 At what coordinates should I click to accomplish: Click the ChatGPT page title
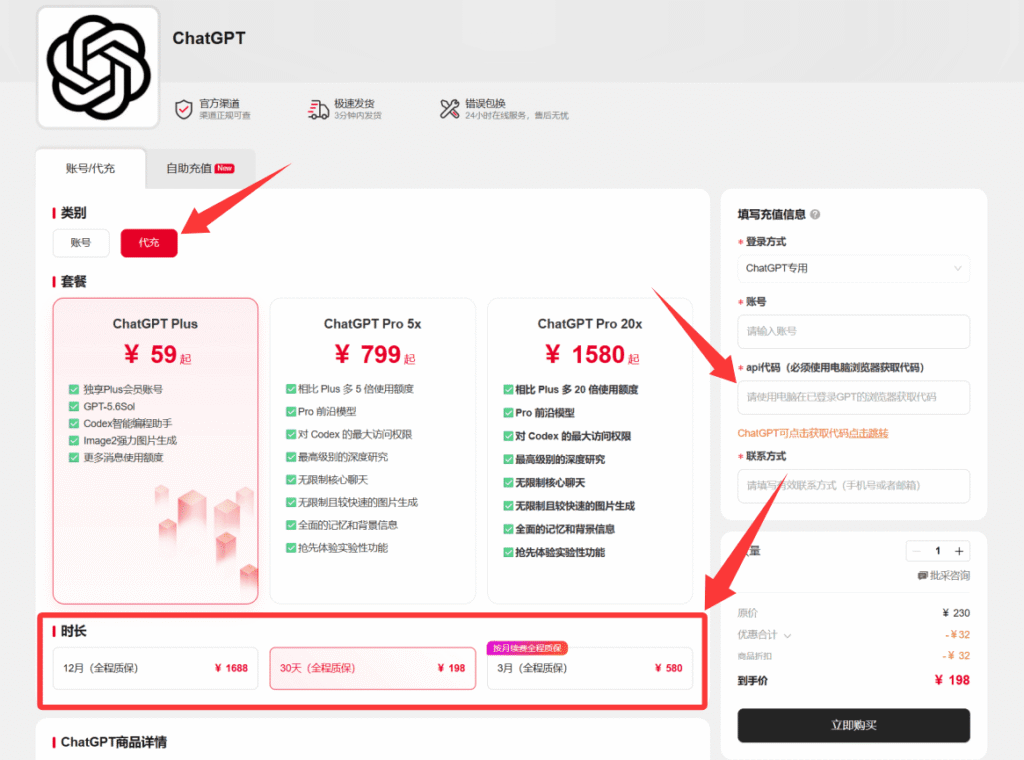(x=209, y=39)
